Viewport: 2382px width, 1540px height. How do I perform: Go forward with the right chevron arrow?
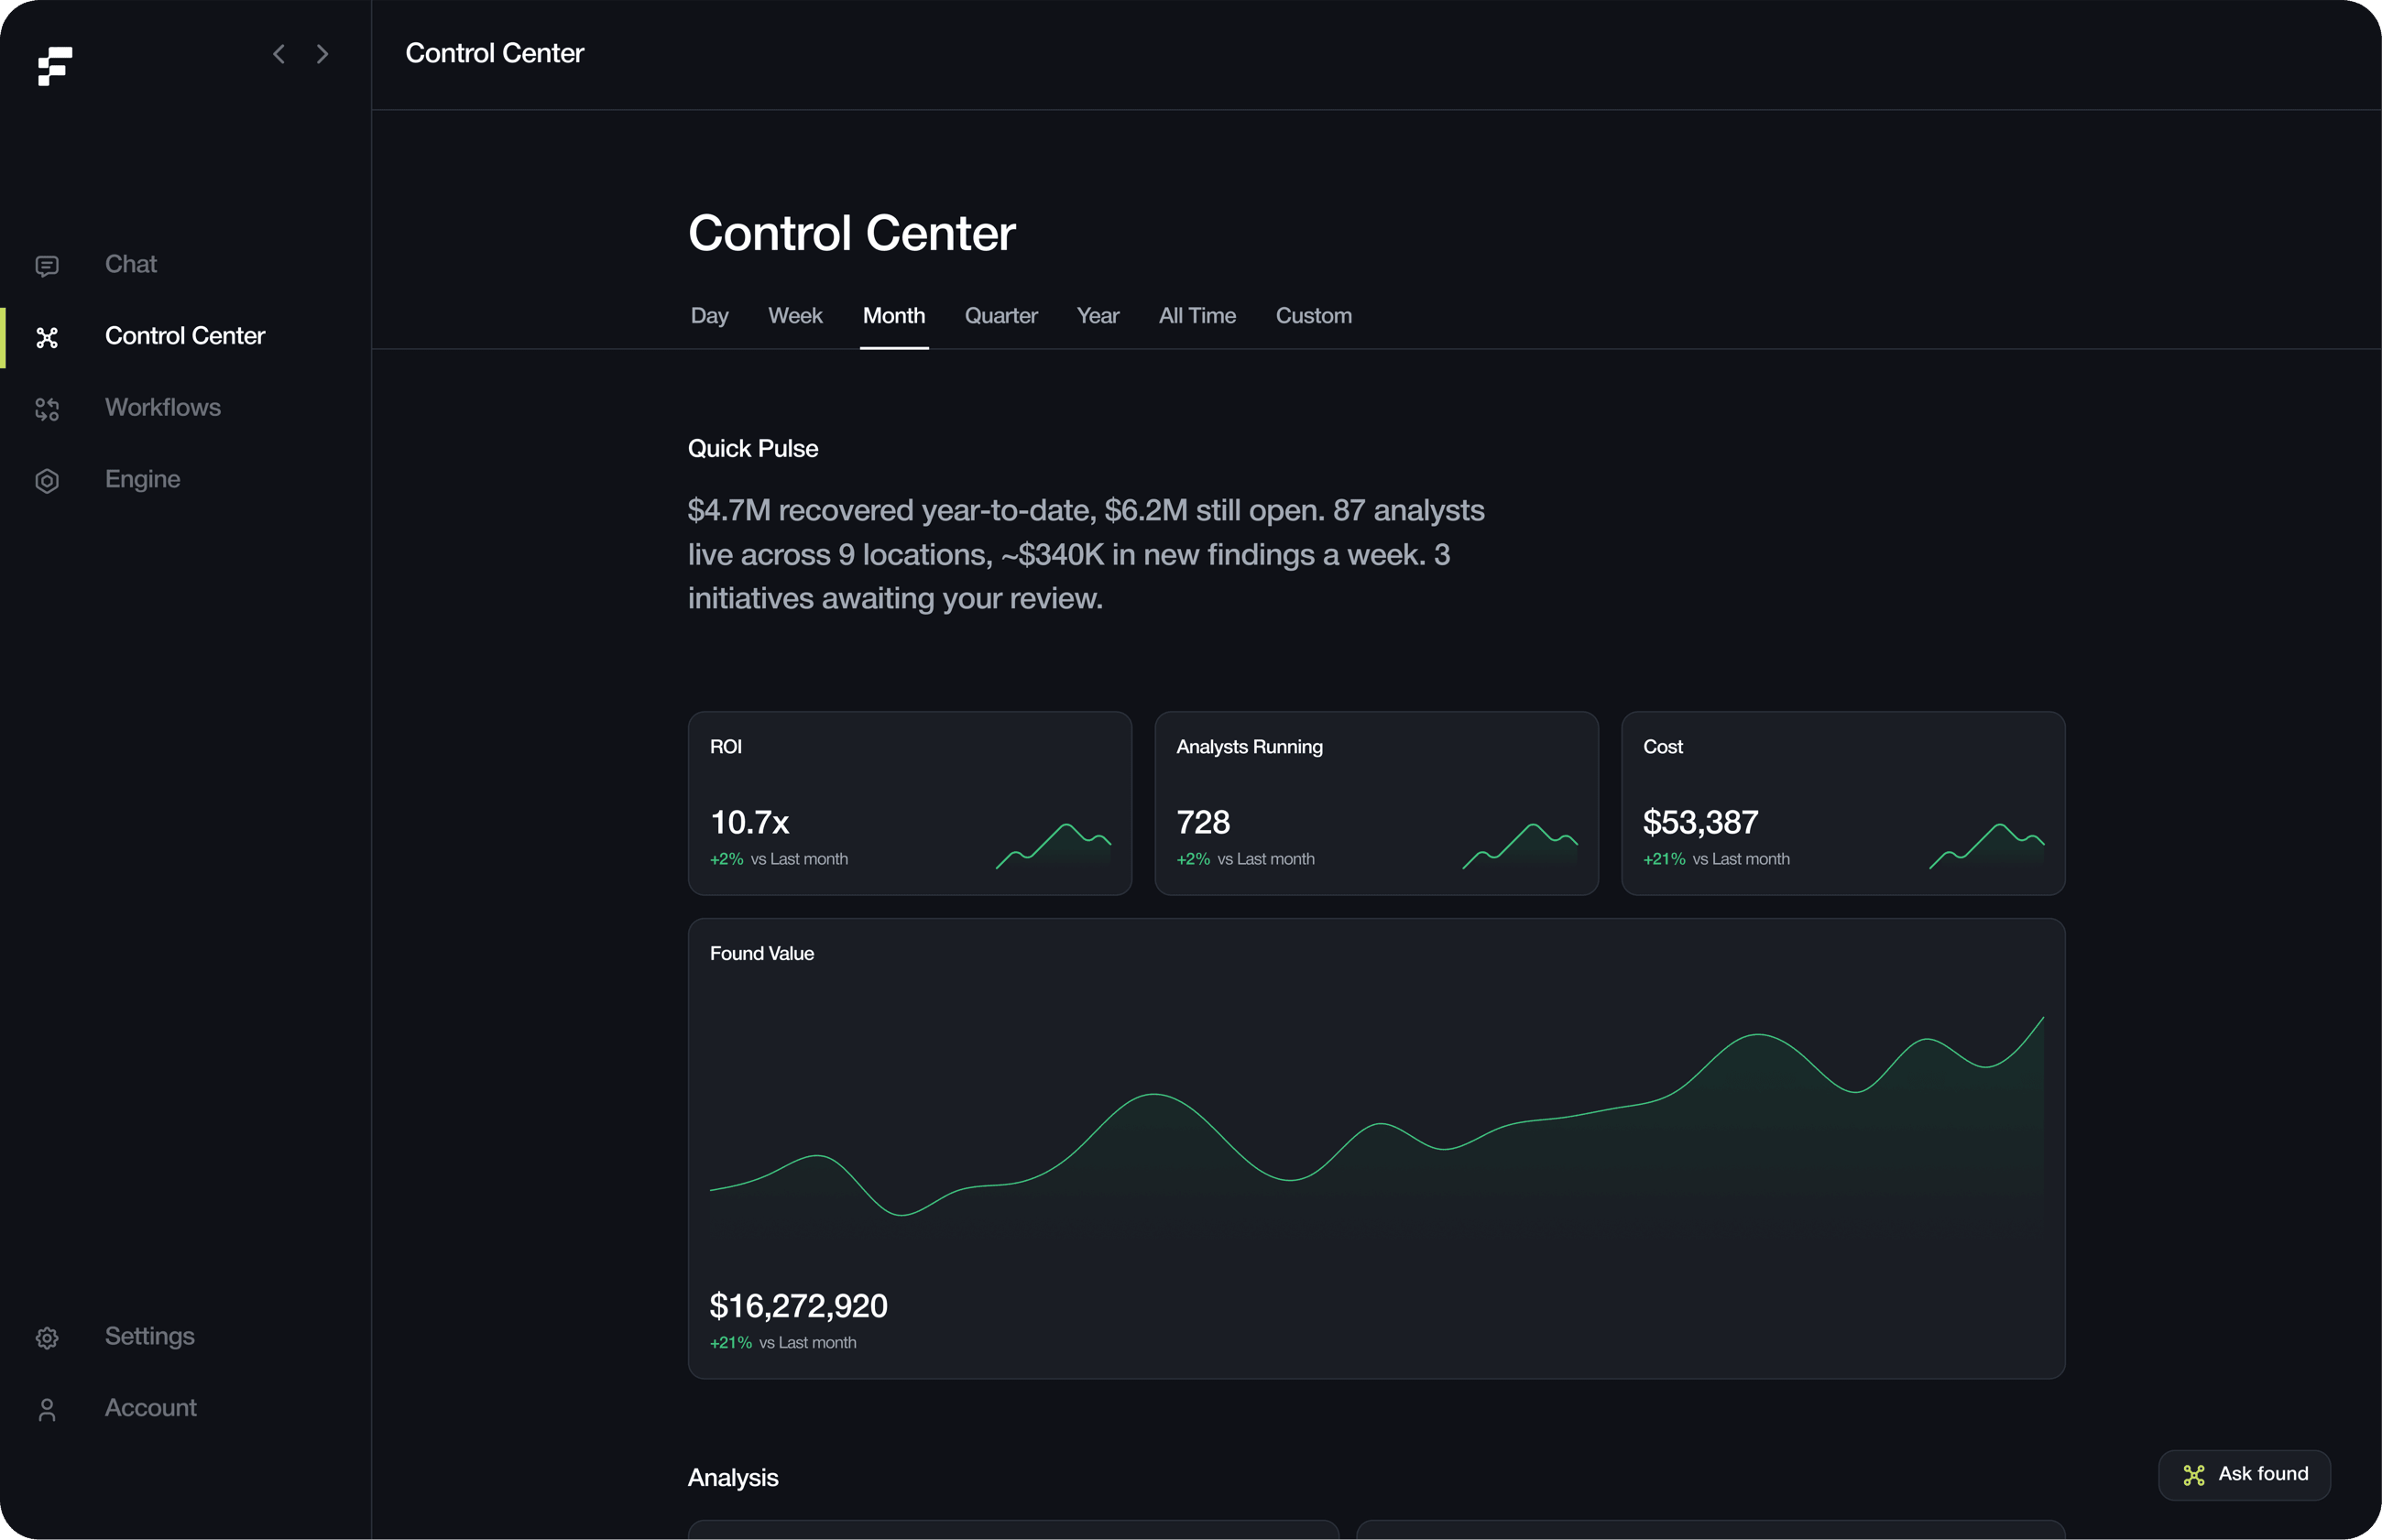(322, 54)
